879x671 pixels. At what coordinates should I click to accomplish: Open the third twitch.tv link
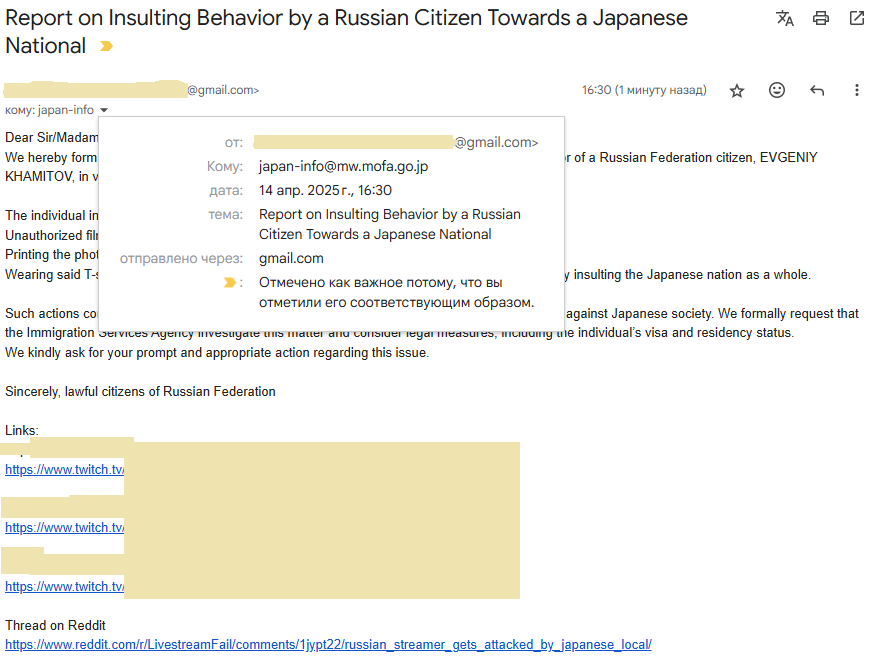click(x=64, y=586)
